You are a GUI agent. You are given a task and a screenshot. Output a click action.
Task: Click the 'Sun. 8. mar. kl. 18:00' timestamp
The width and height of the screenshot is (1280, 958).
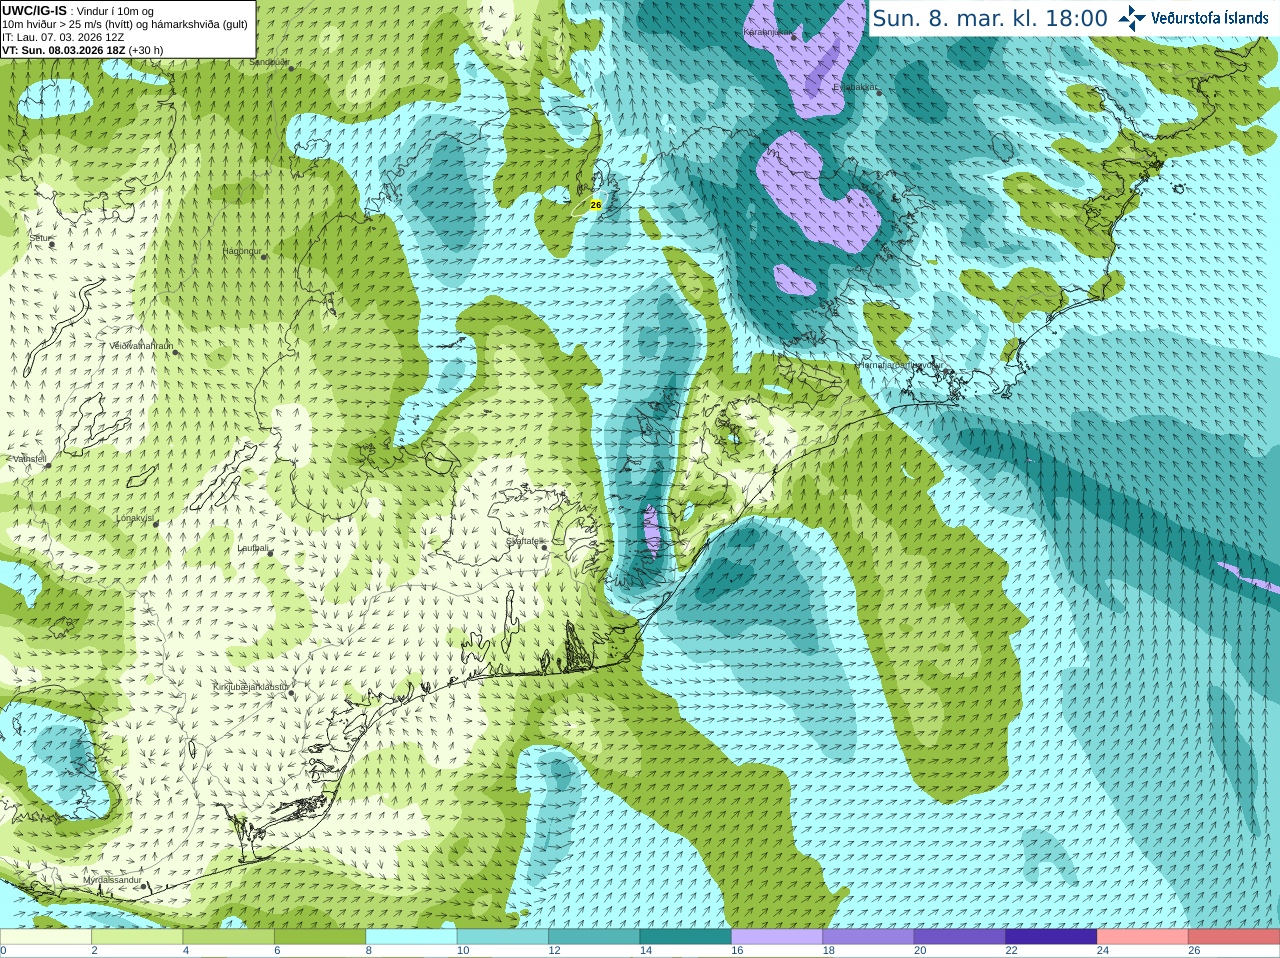coord(990,18)
